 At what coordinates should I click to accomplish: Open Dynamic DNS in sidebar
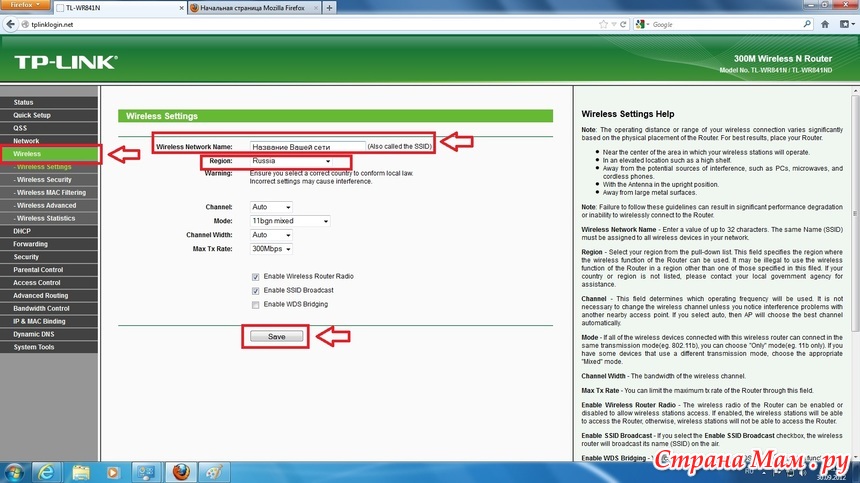point(49,334)
